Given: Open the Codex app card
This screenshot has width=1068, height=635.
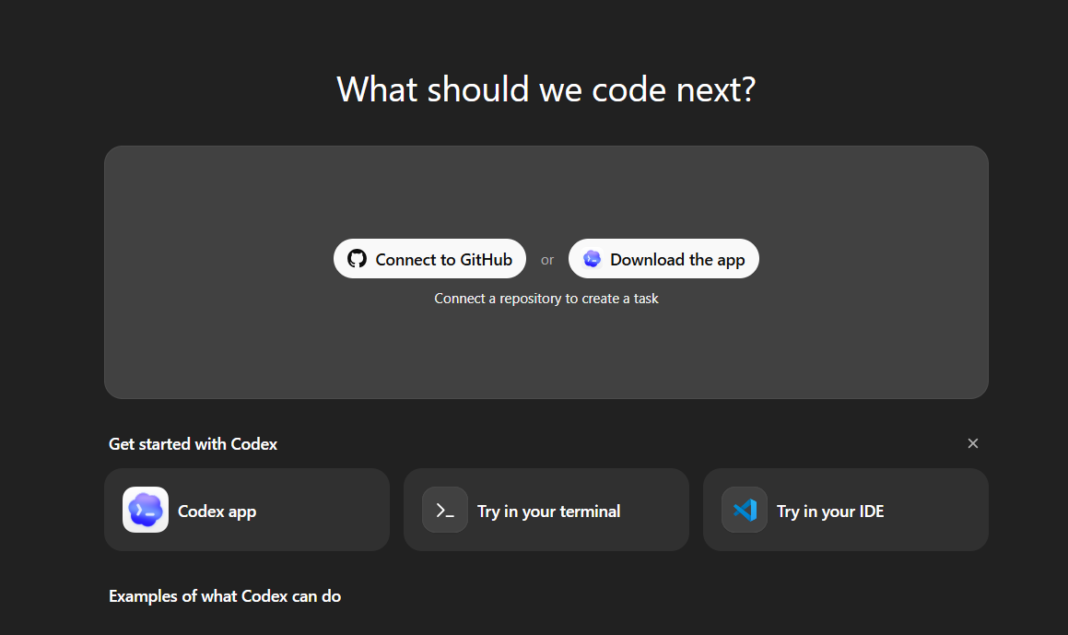Looking at the screenshot, I should [217, 511].
